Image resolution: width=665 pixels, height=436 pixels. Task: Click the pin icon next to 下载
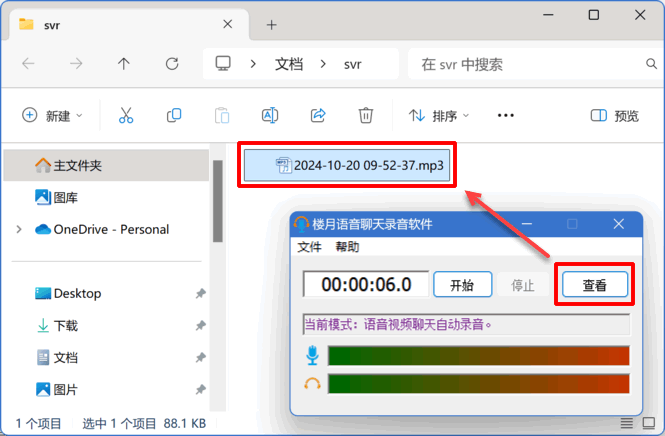(x=201, y=326)
